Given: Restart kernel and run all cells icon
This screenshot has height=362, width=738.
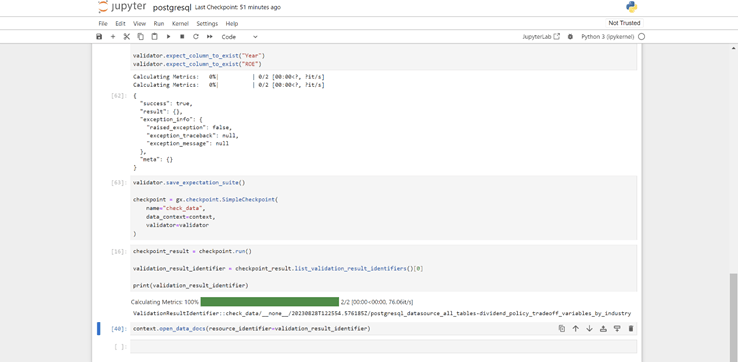Looking at the screenshot, I should 209,37.
